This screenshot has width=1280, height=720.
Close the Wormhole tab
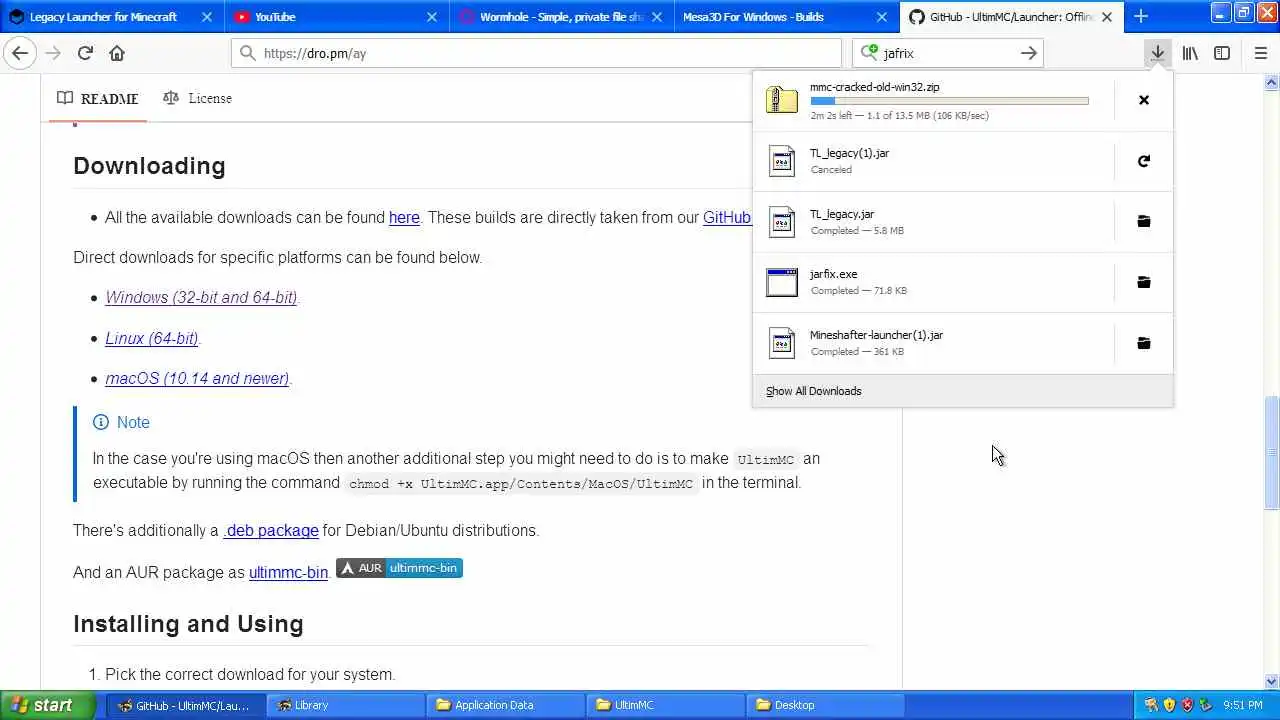tap(657, 17)
